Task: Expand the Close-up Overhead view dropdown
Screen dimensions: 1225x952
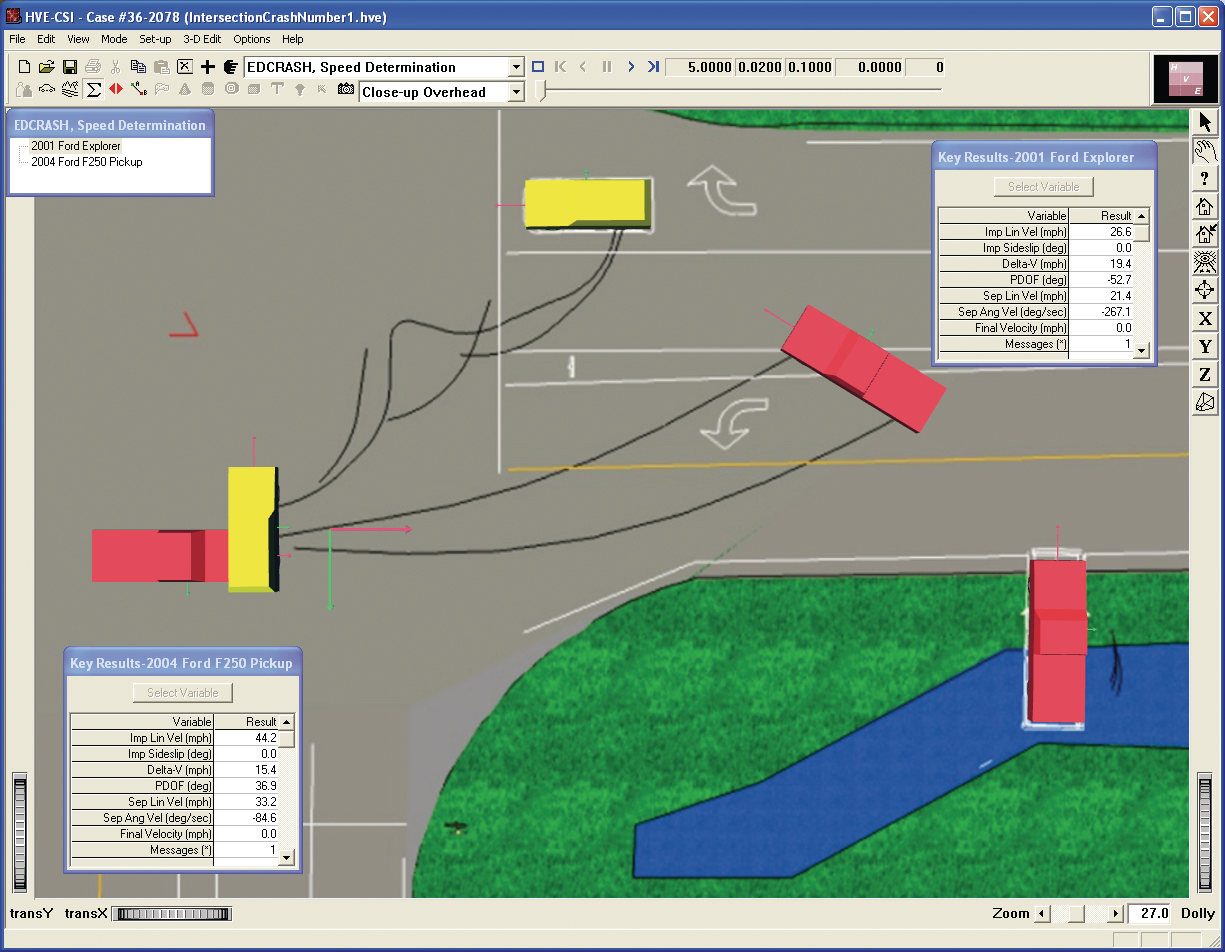Action: pyautogui.click(x=516, y=92)
